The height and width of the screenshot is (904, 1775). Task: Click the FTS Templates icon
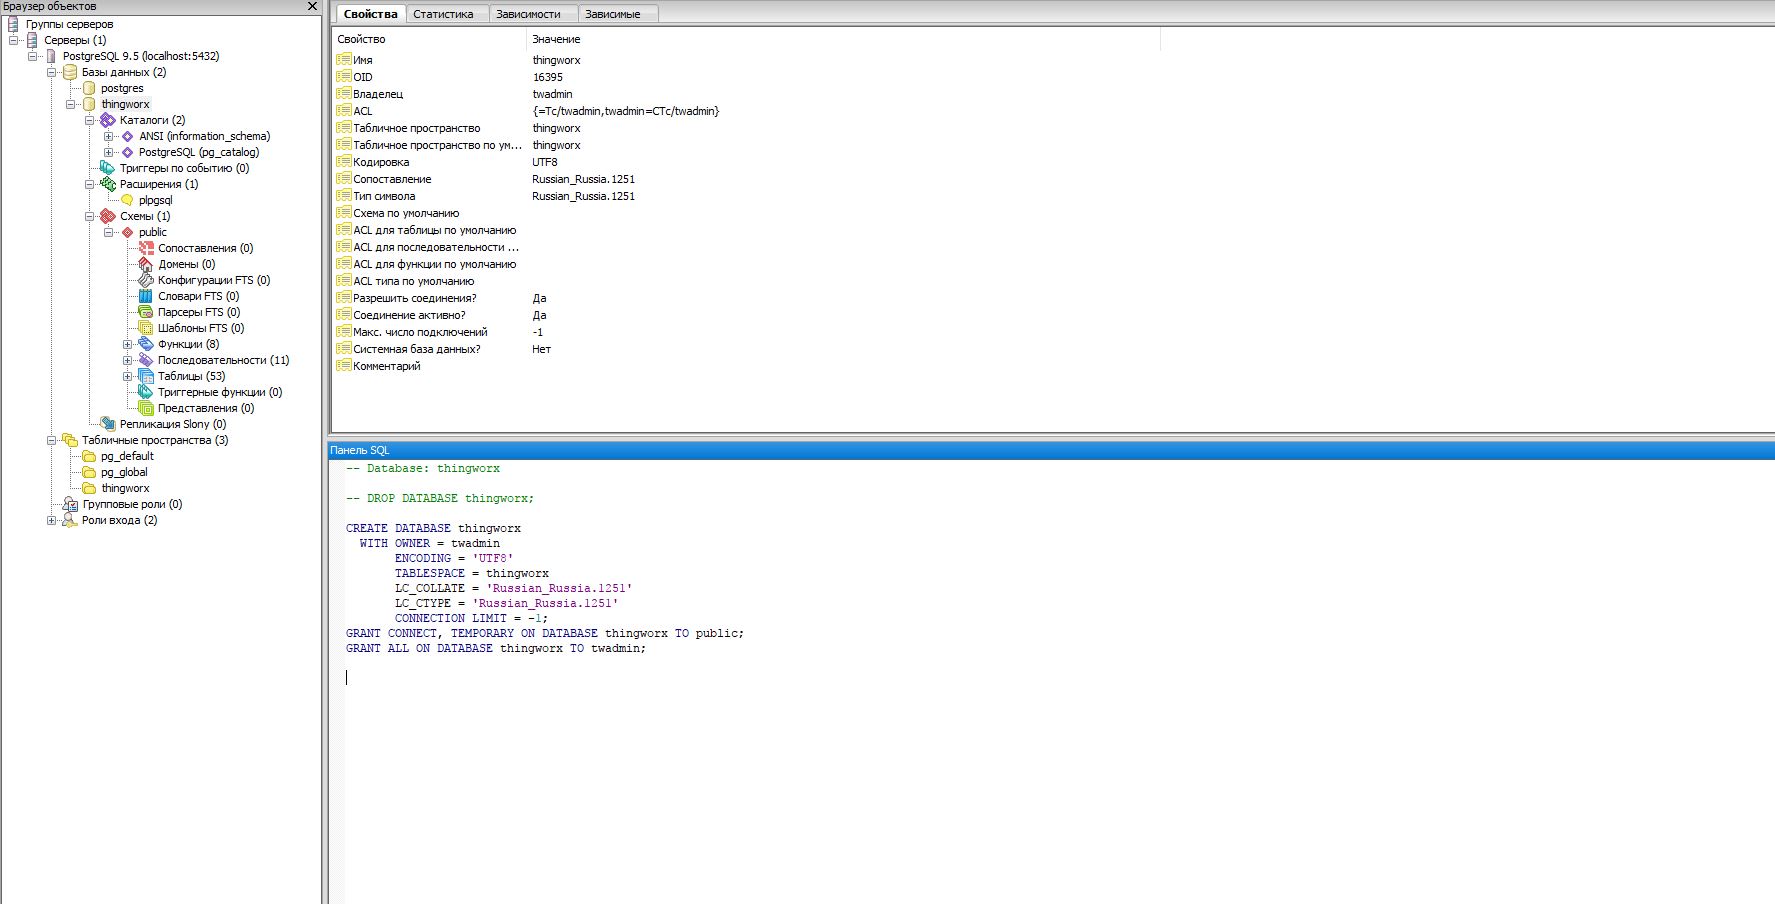coord(146,328)
